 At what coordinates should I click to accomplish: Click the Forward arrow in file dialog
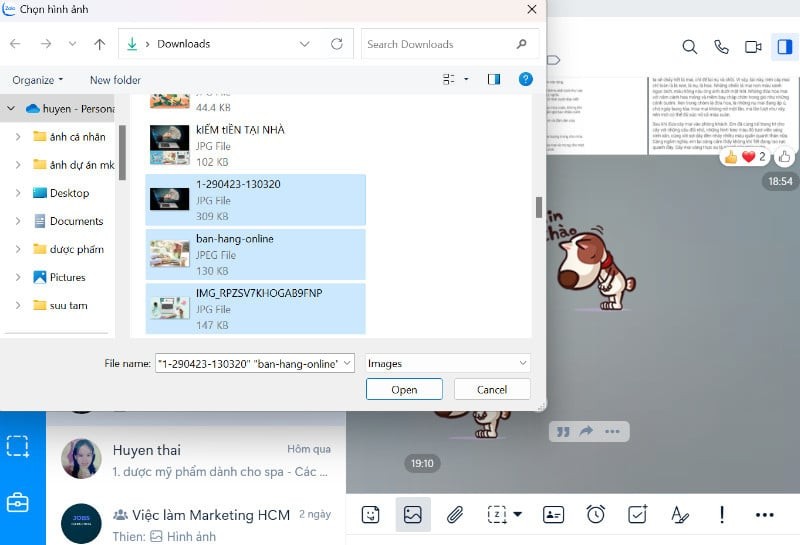coord(46,44)
